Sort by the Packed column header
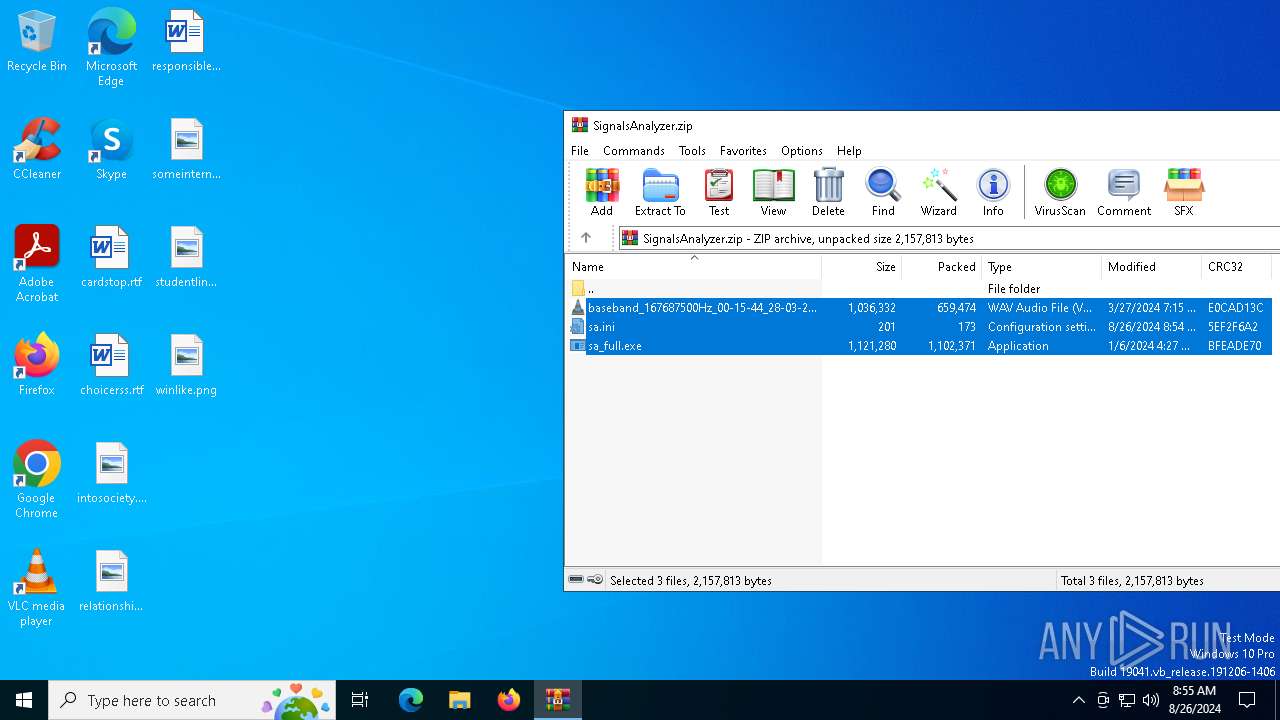Viewport: 1280px width, 720px height. tap(942, 267)
